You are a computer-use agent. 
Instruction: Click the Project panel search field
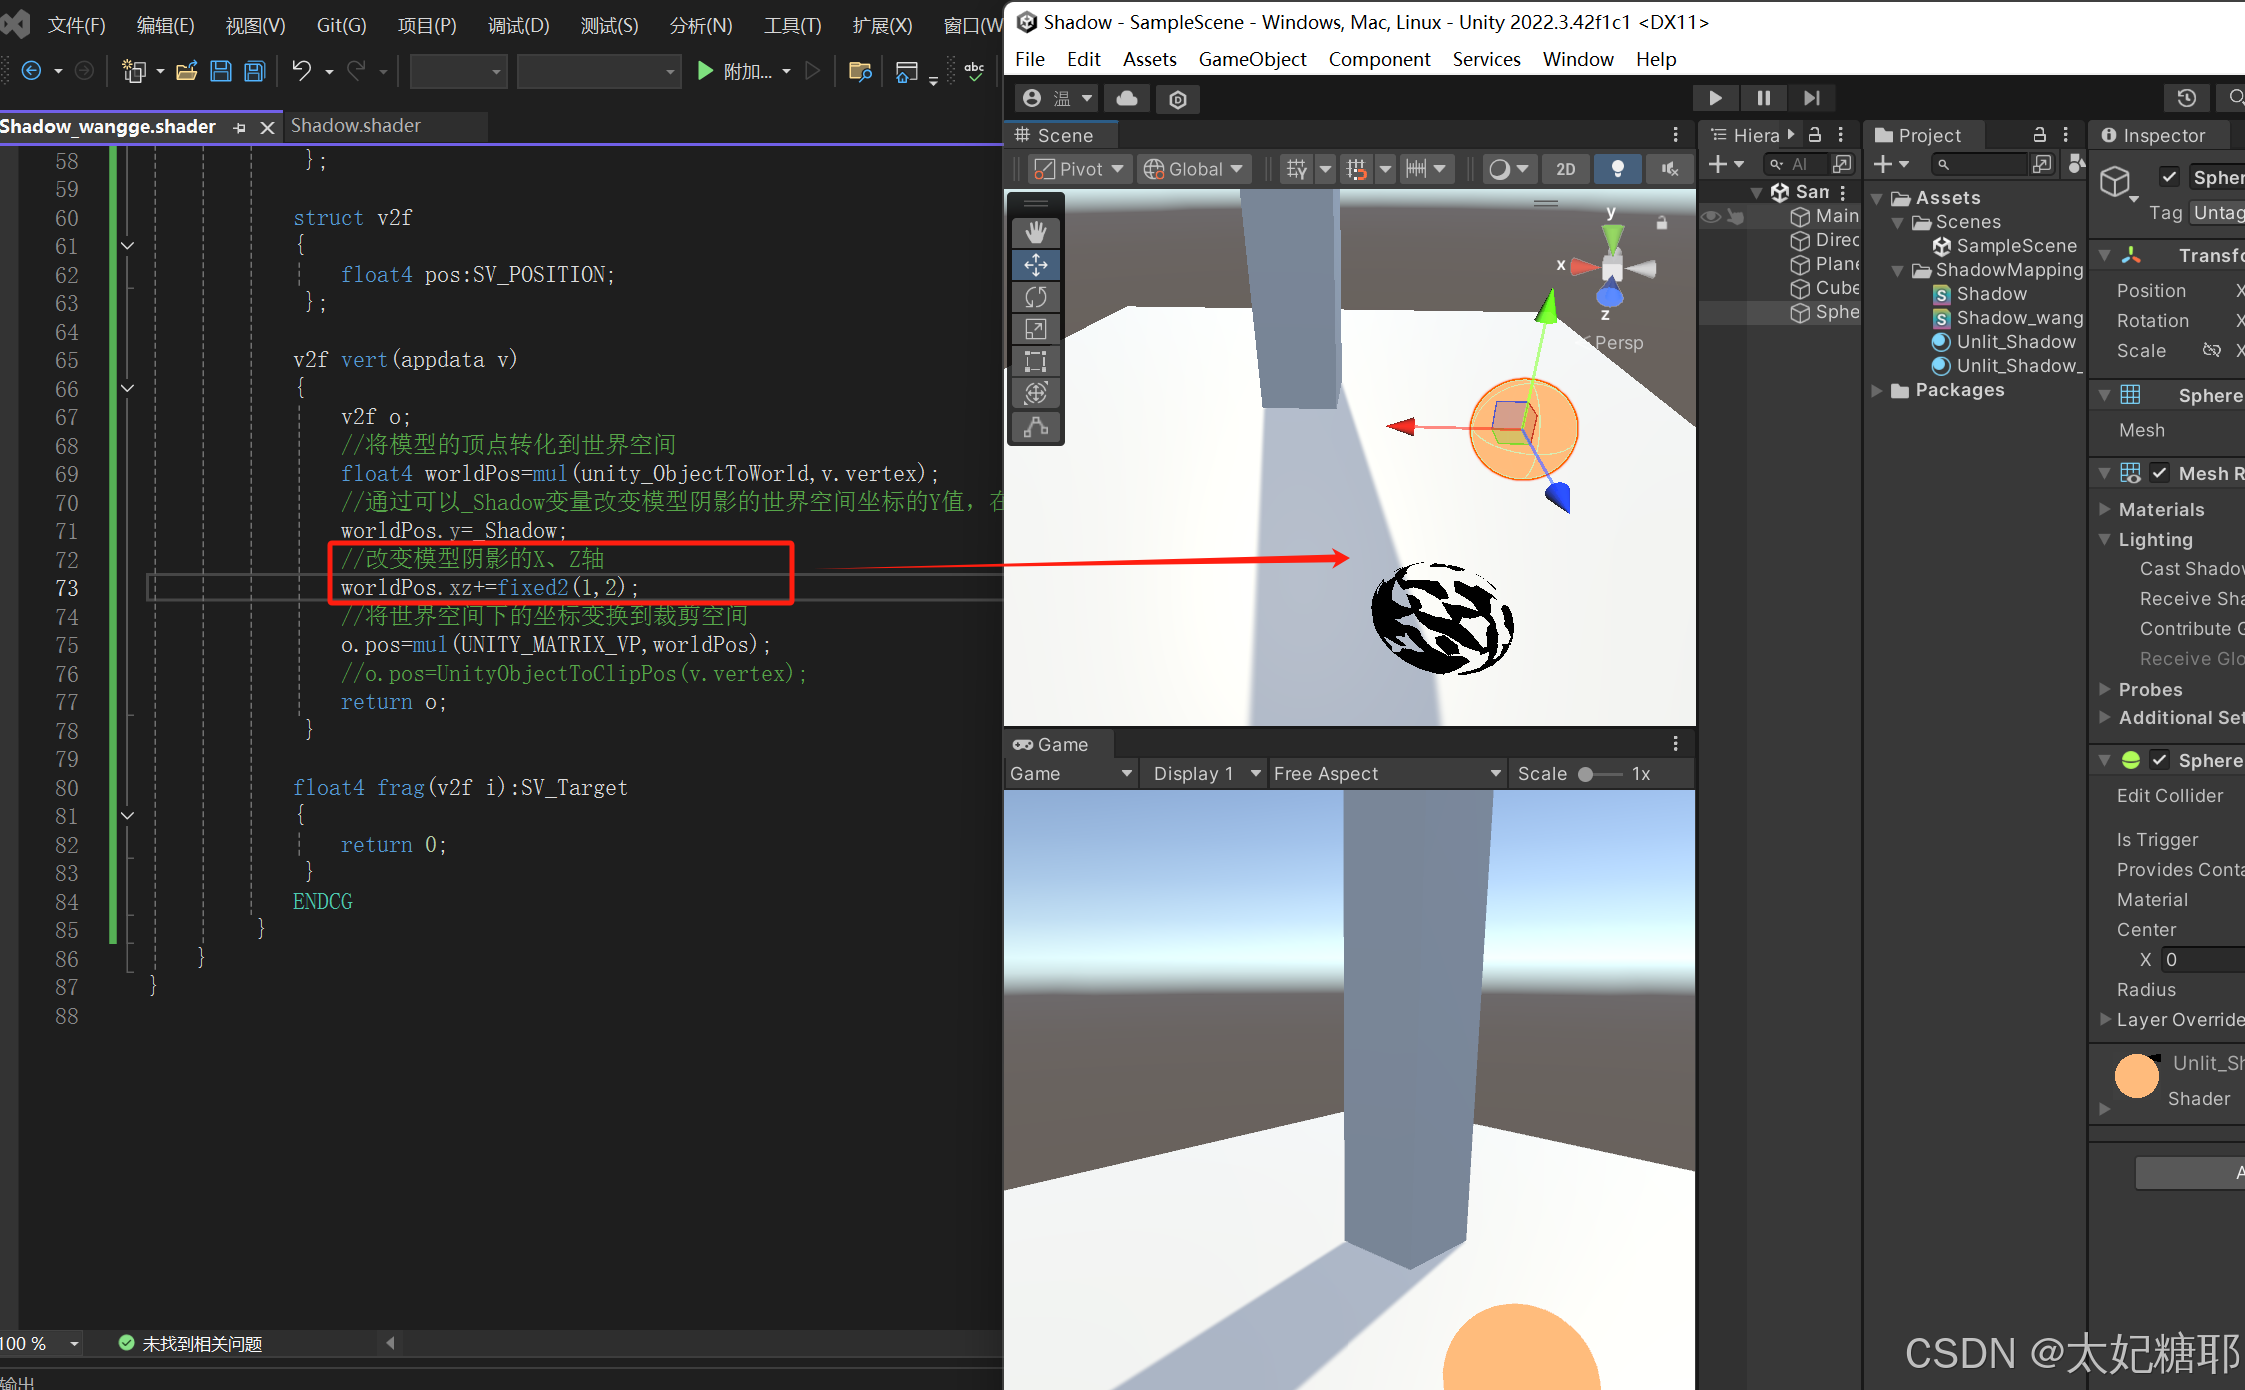(1980, 164)
